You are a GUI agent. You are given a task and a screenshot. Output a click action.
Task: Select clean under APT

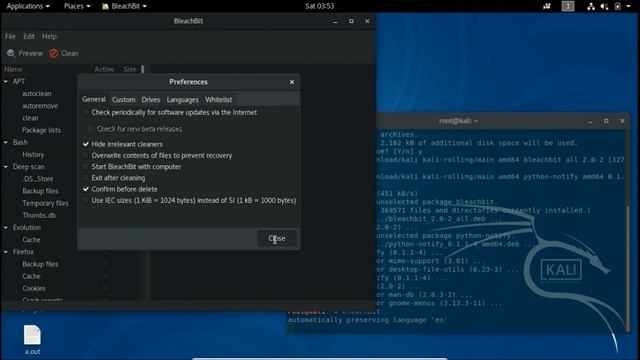[x=30, y=118]
